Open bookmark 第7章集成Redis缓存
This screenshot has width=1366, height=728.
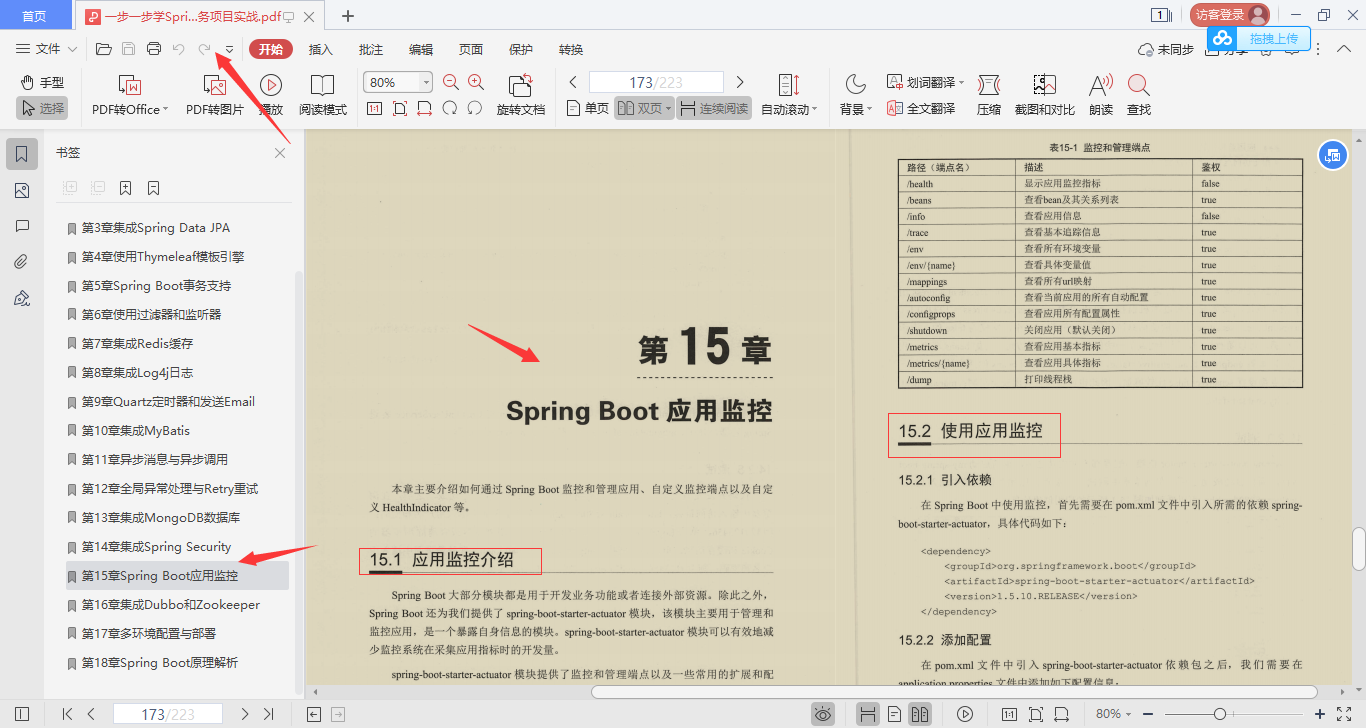click(138, 343)
